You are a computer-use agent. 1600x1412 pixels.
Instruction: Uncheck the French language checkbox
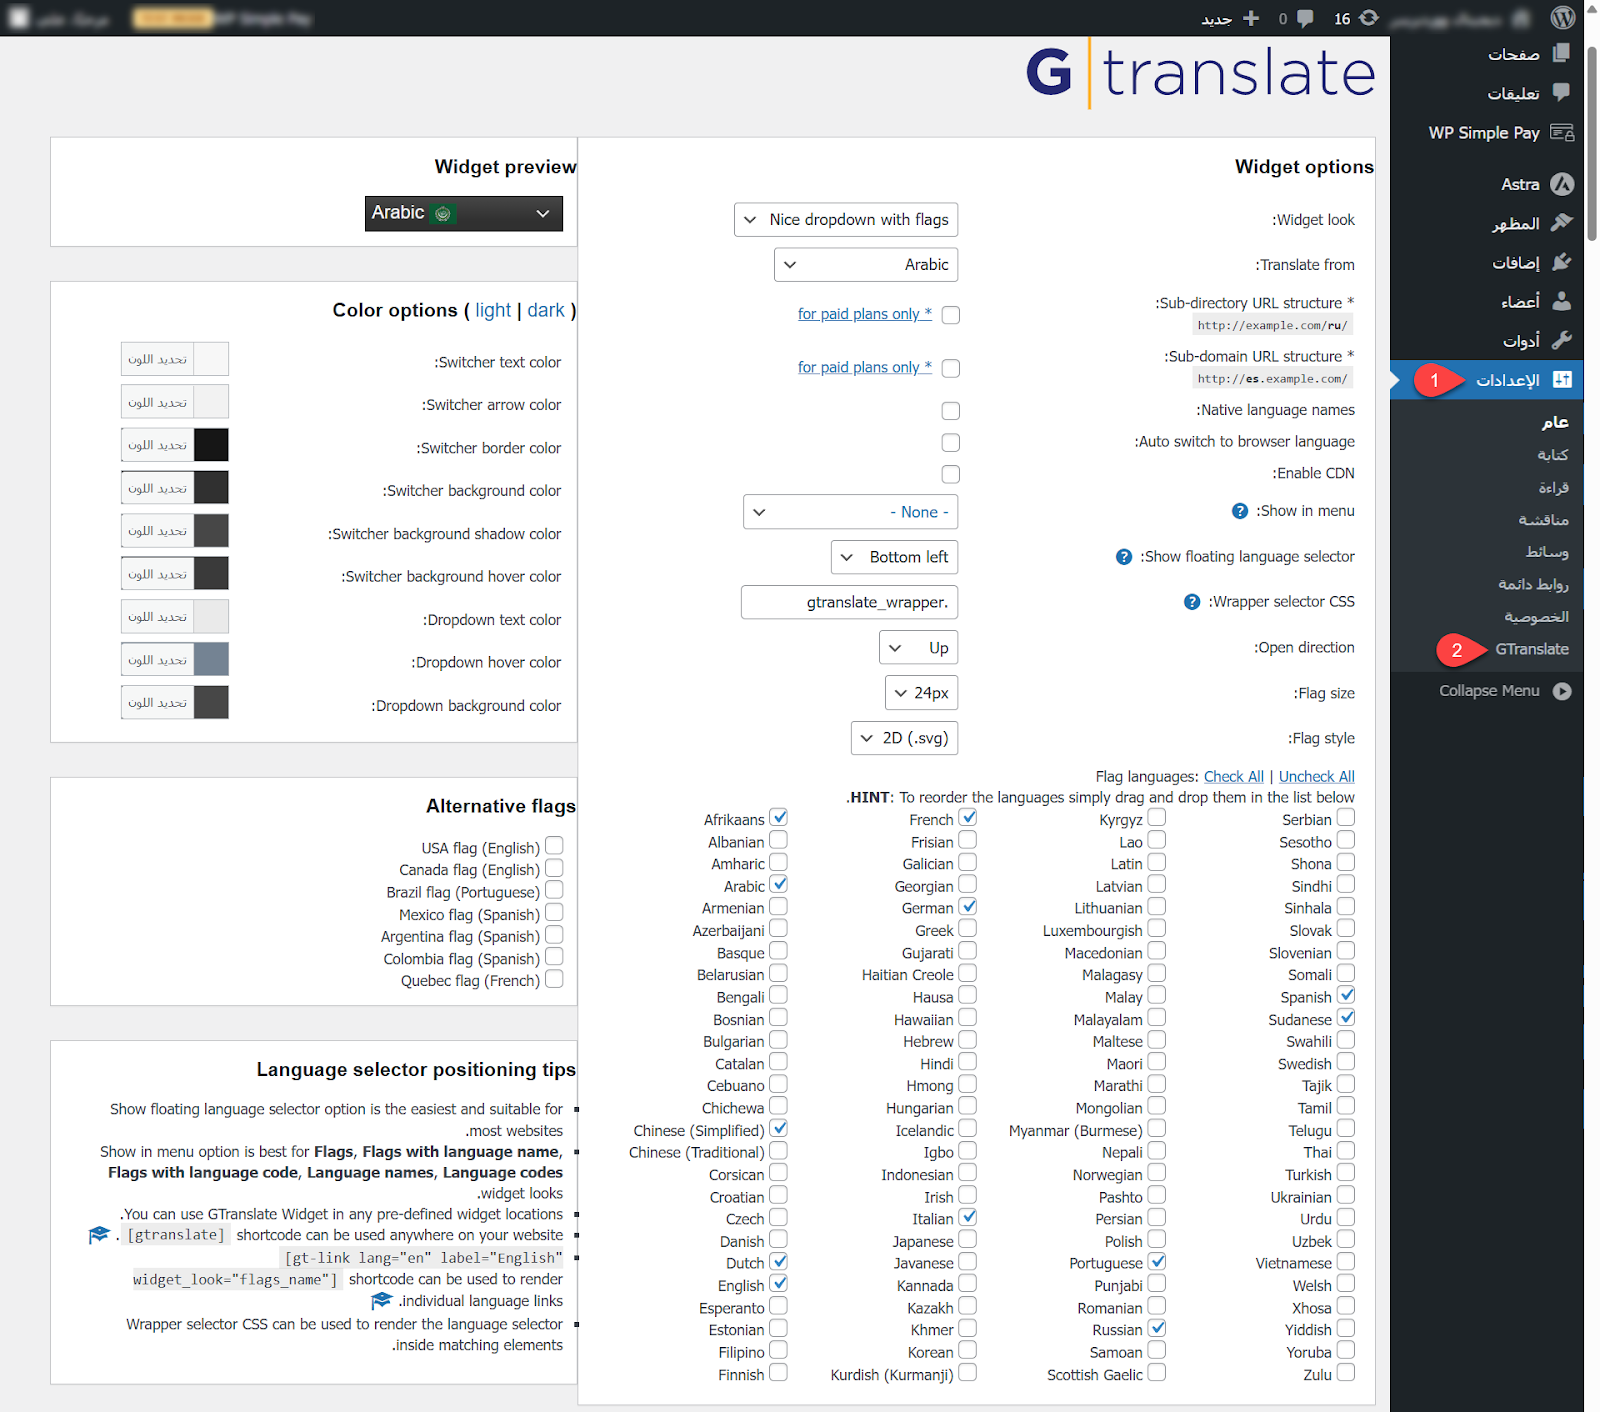pyautogui.click(x=968, y=818)
